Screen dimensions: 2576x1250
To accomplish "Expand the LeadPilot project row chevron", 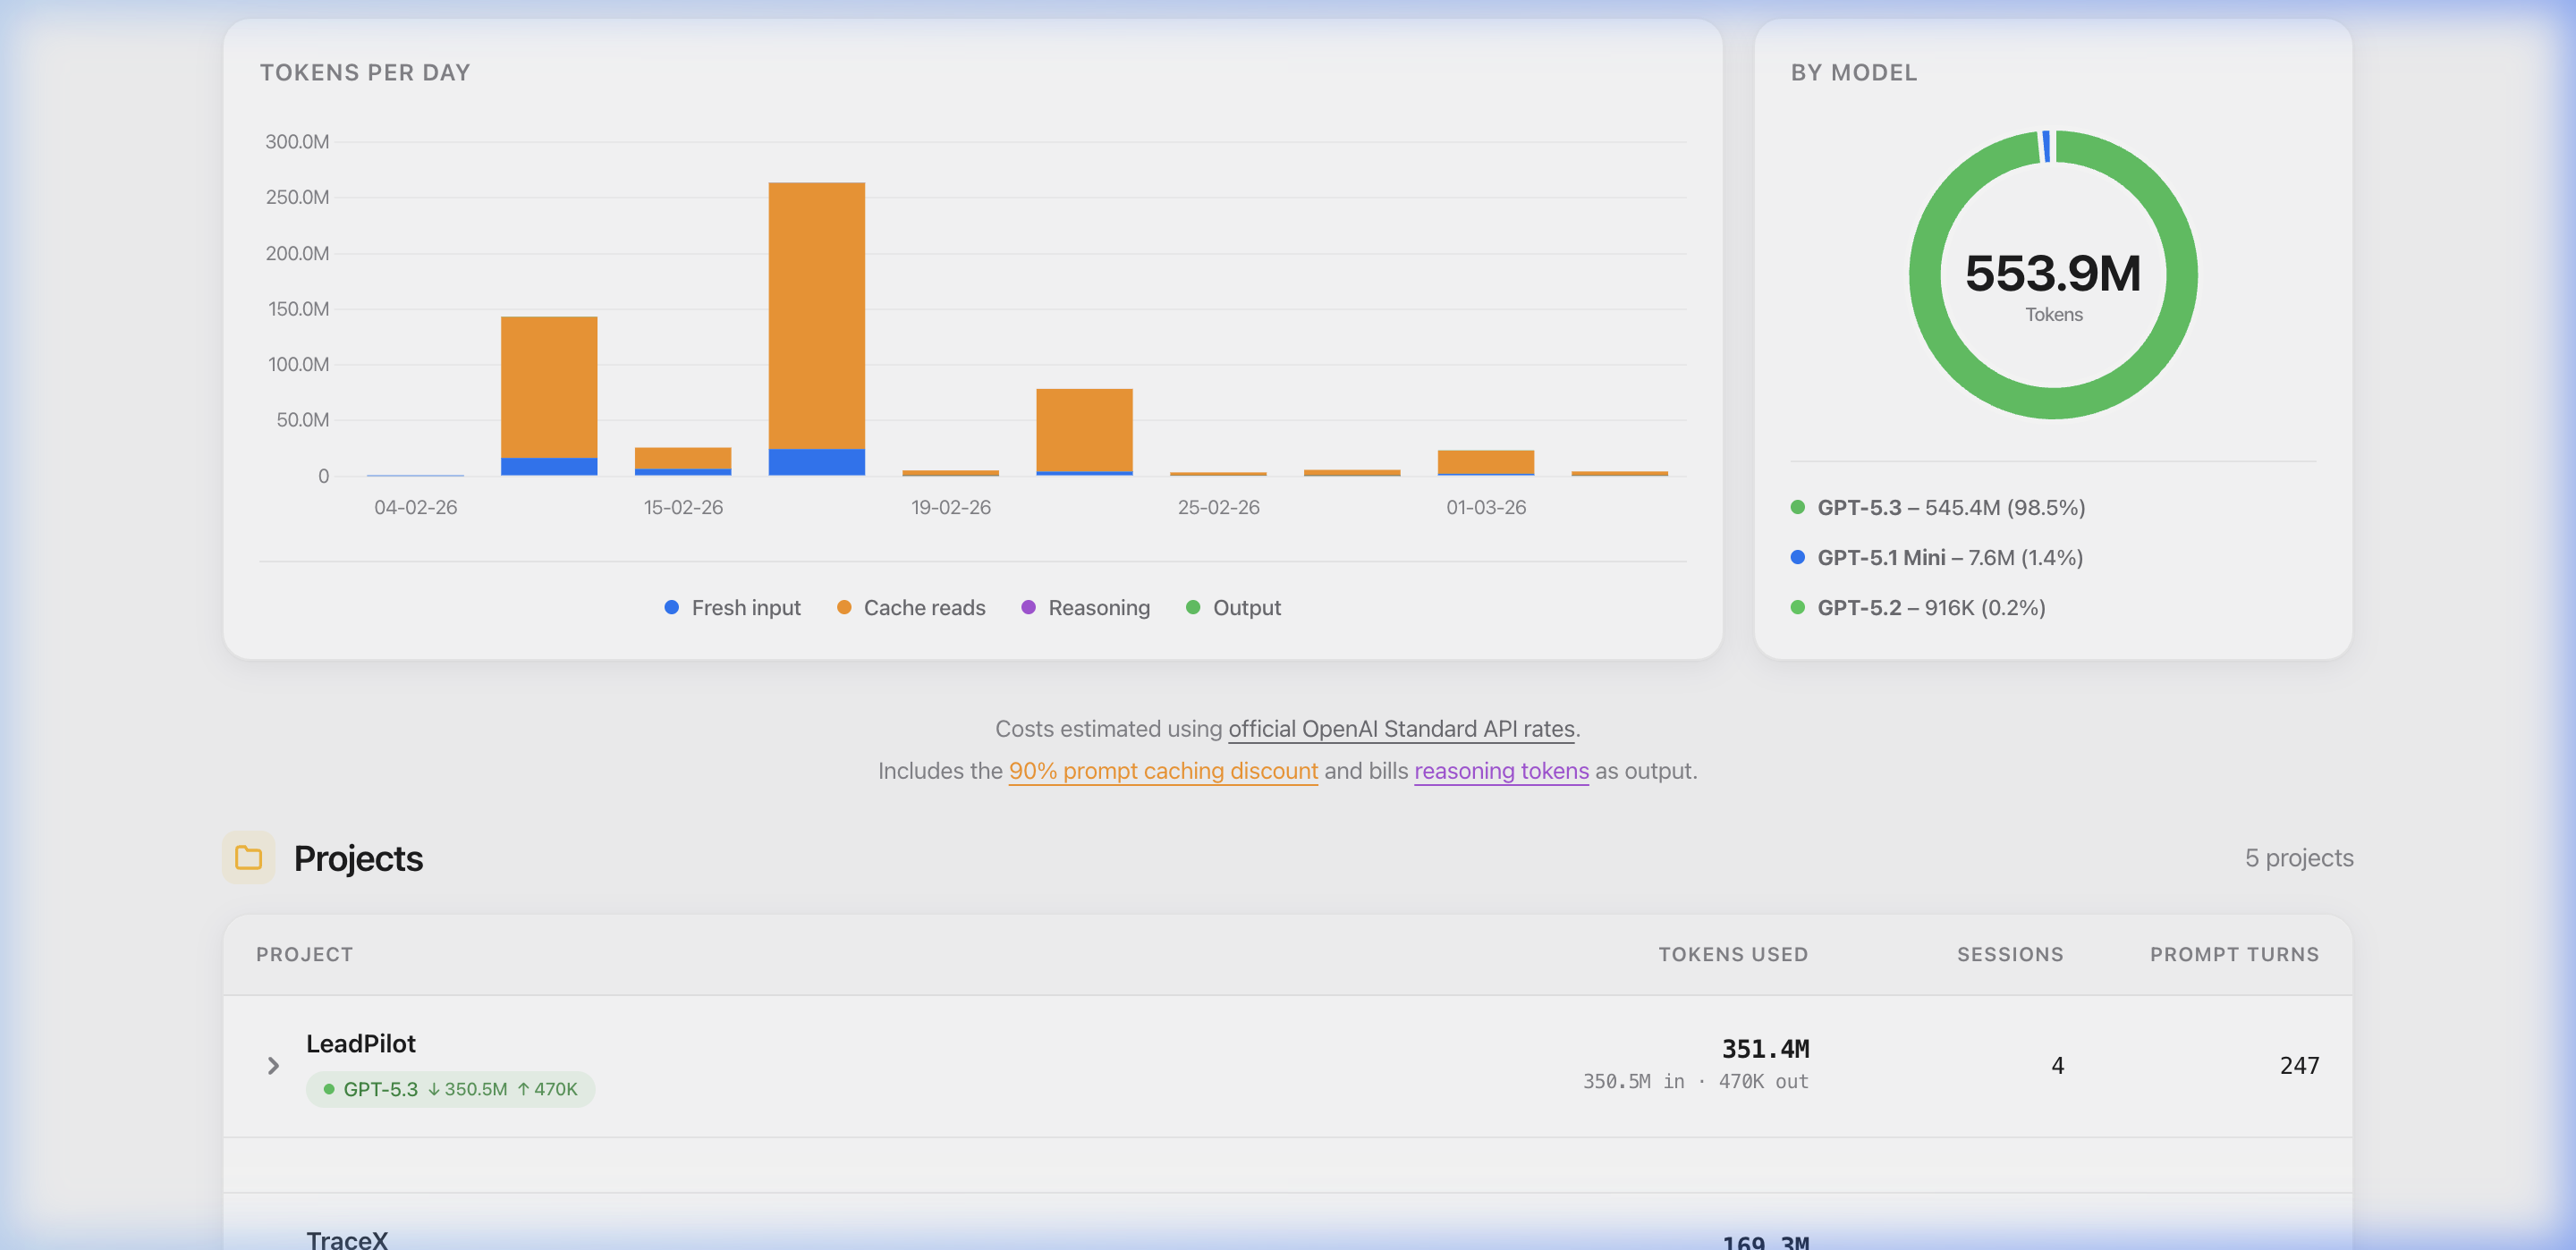I will 273,1065.
